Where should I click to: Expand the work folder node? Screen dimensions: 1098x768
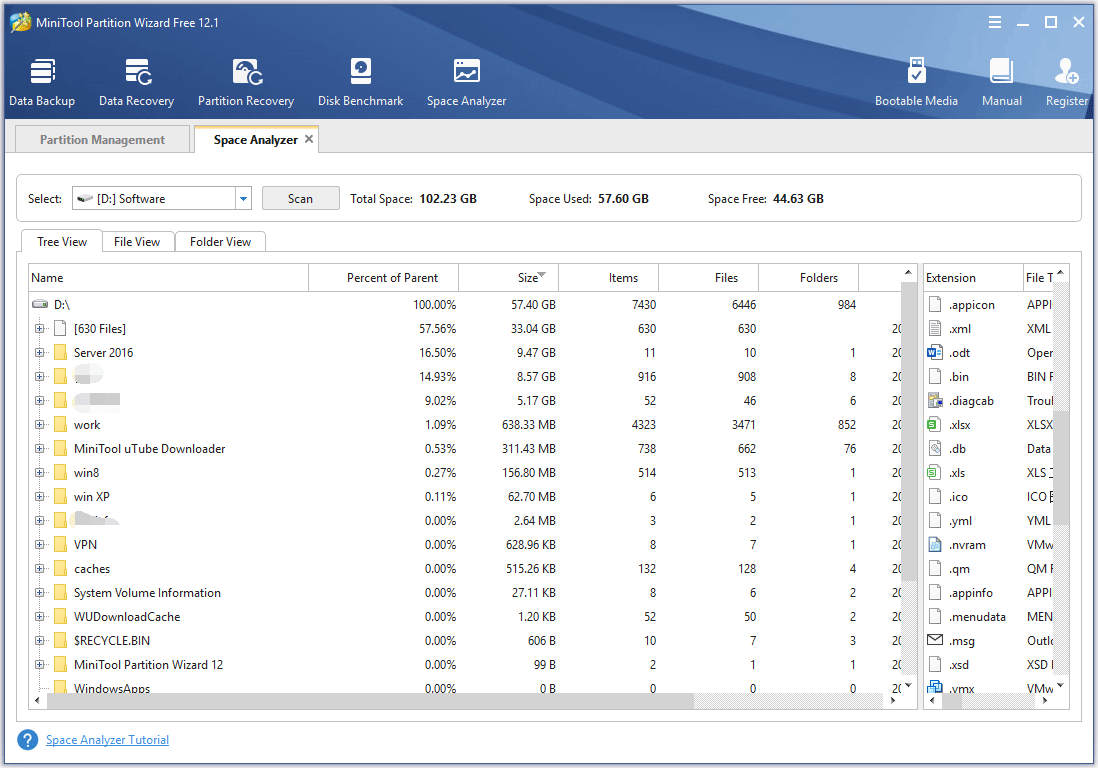point(39,424)
